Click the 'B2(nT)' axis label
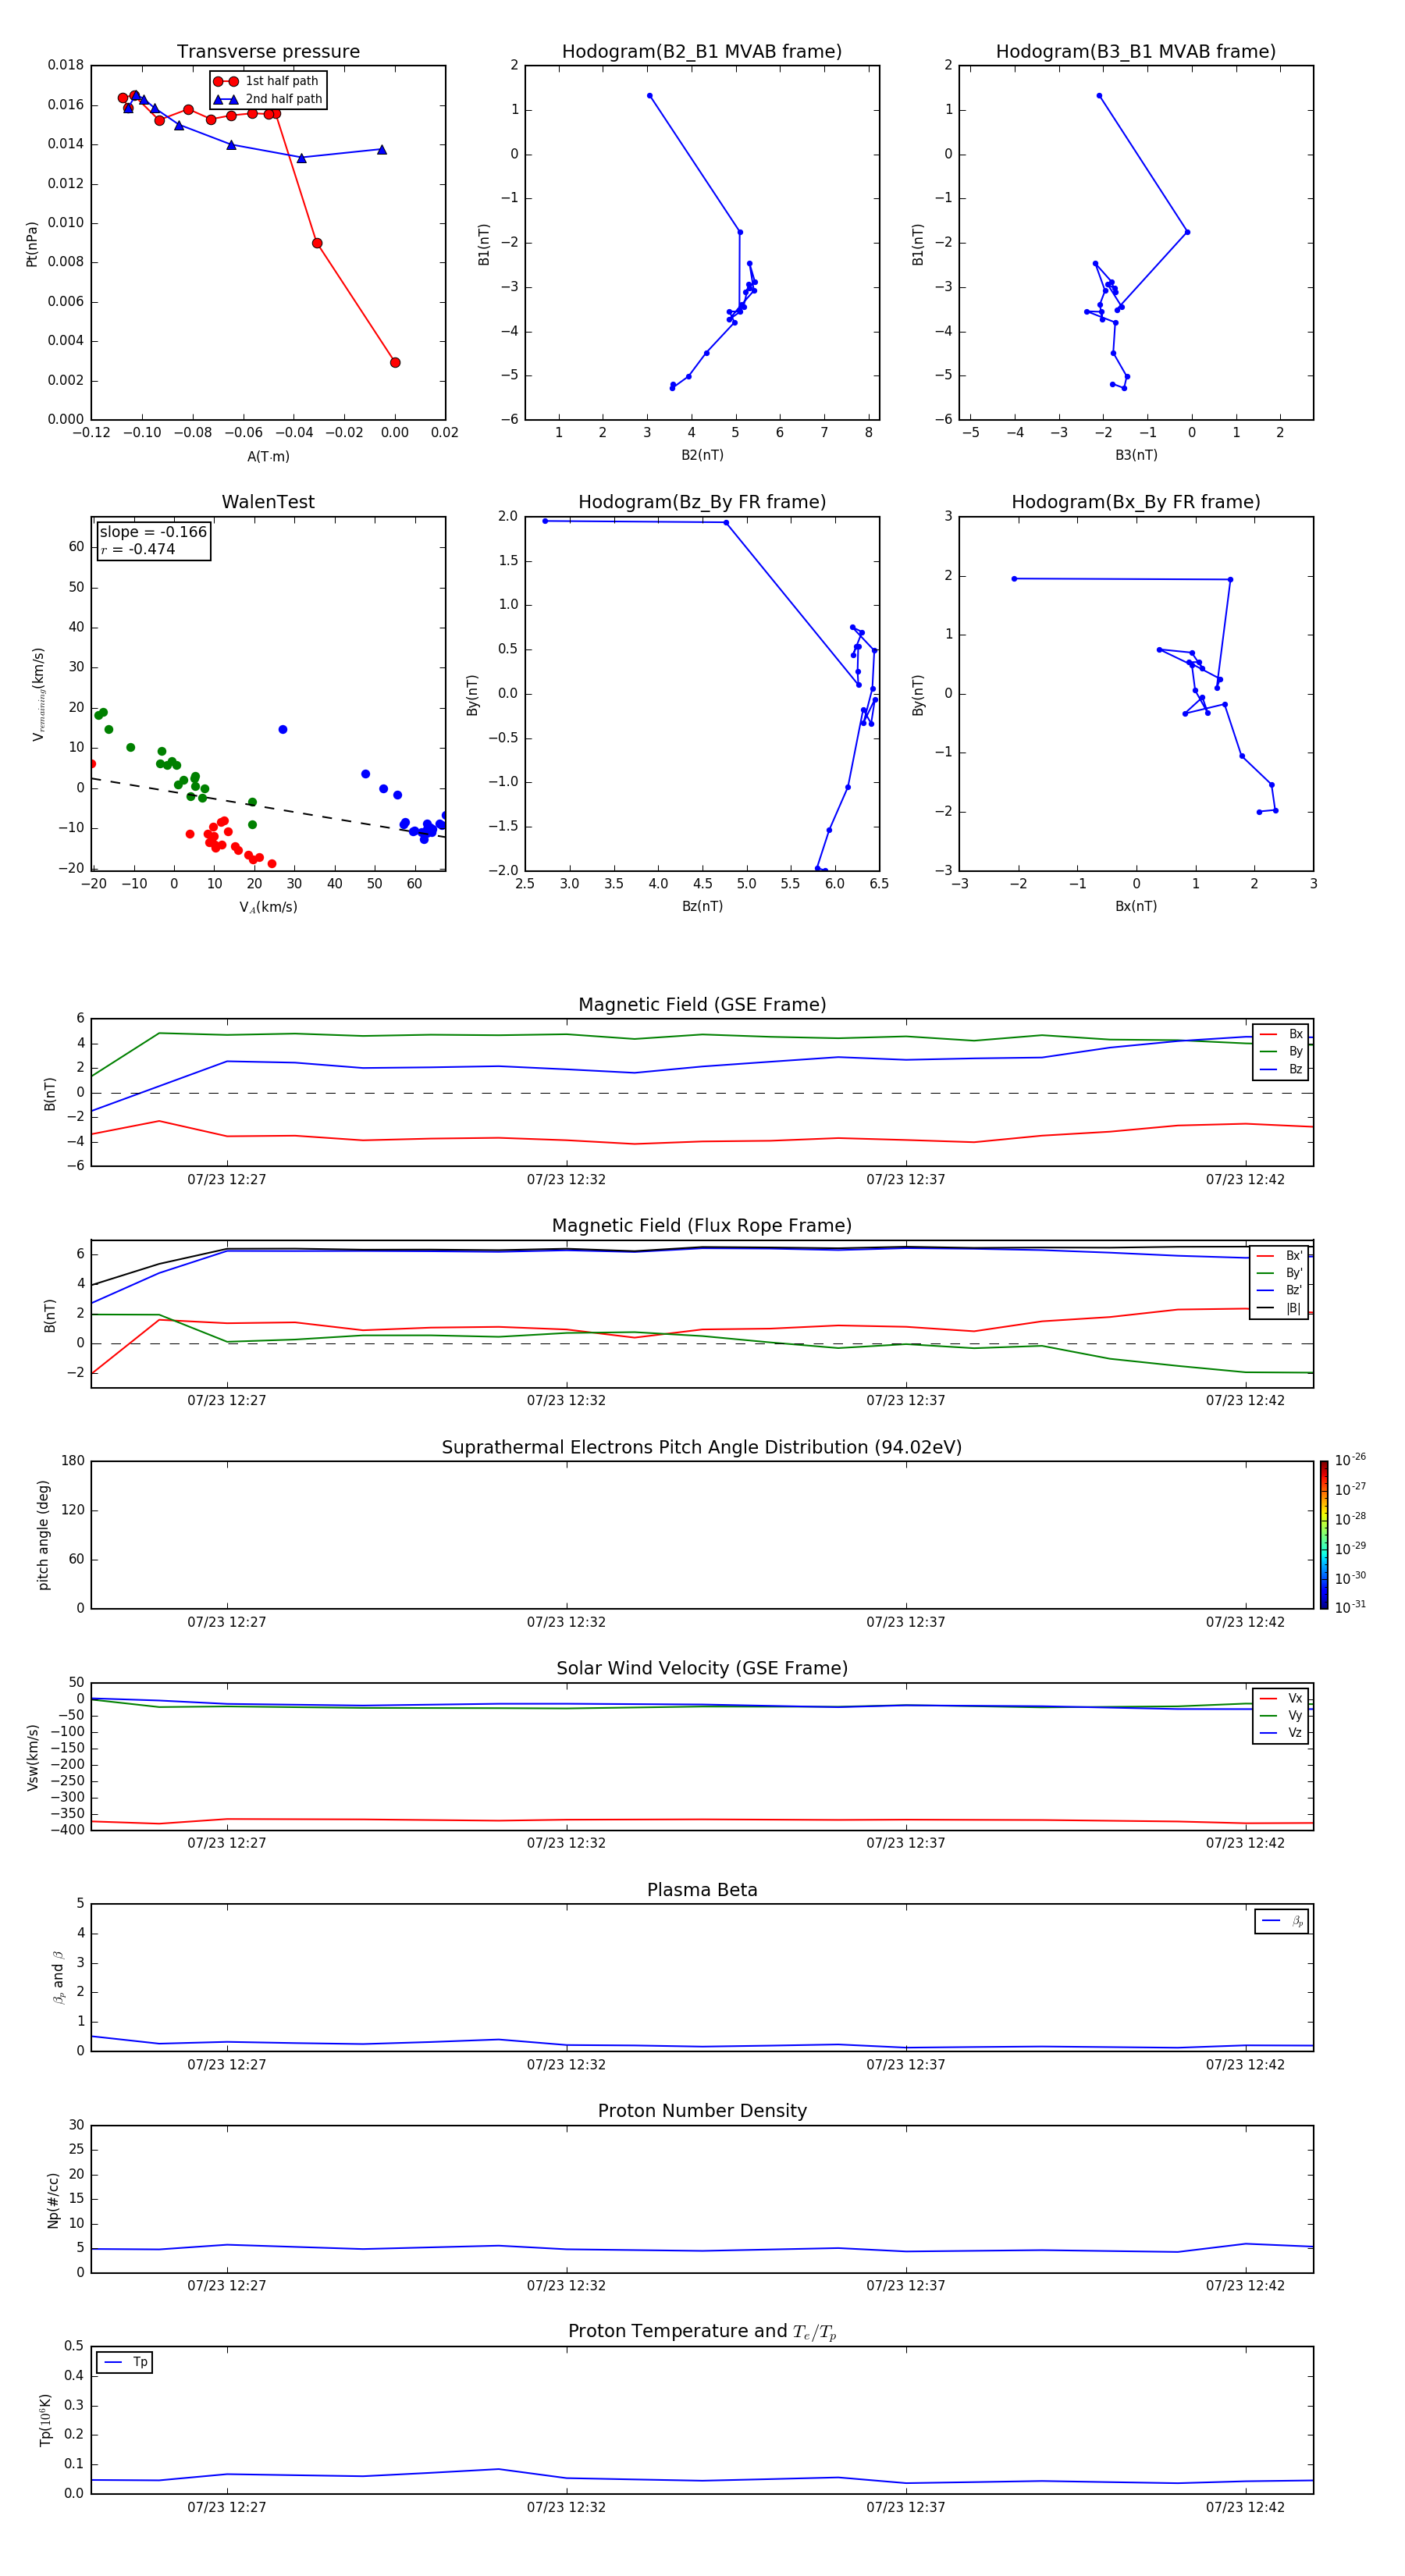 [702, 455]
